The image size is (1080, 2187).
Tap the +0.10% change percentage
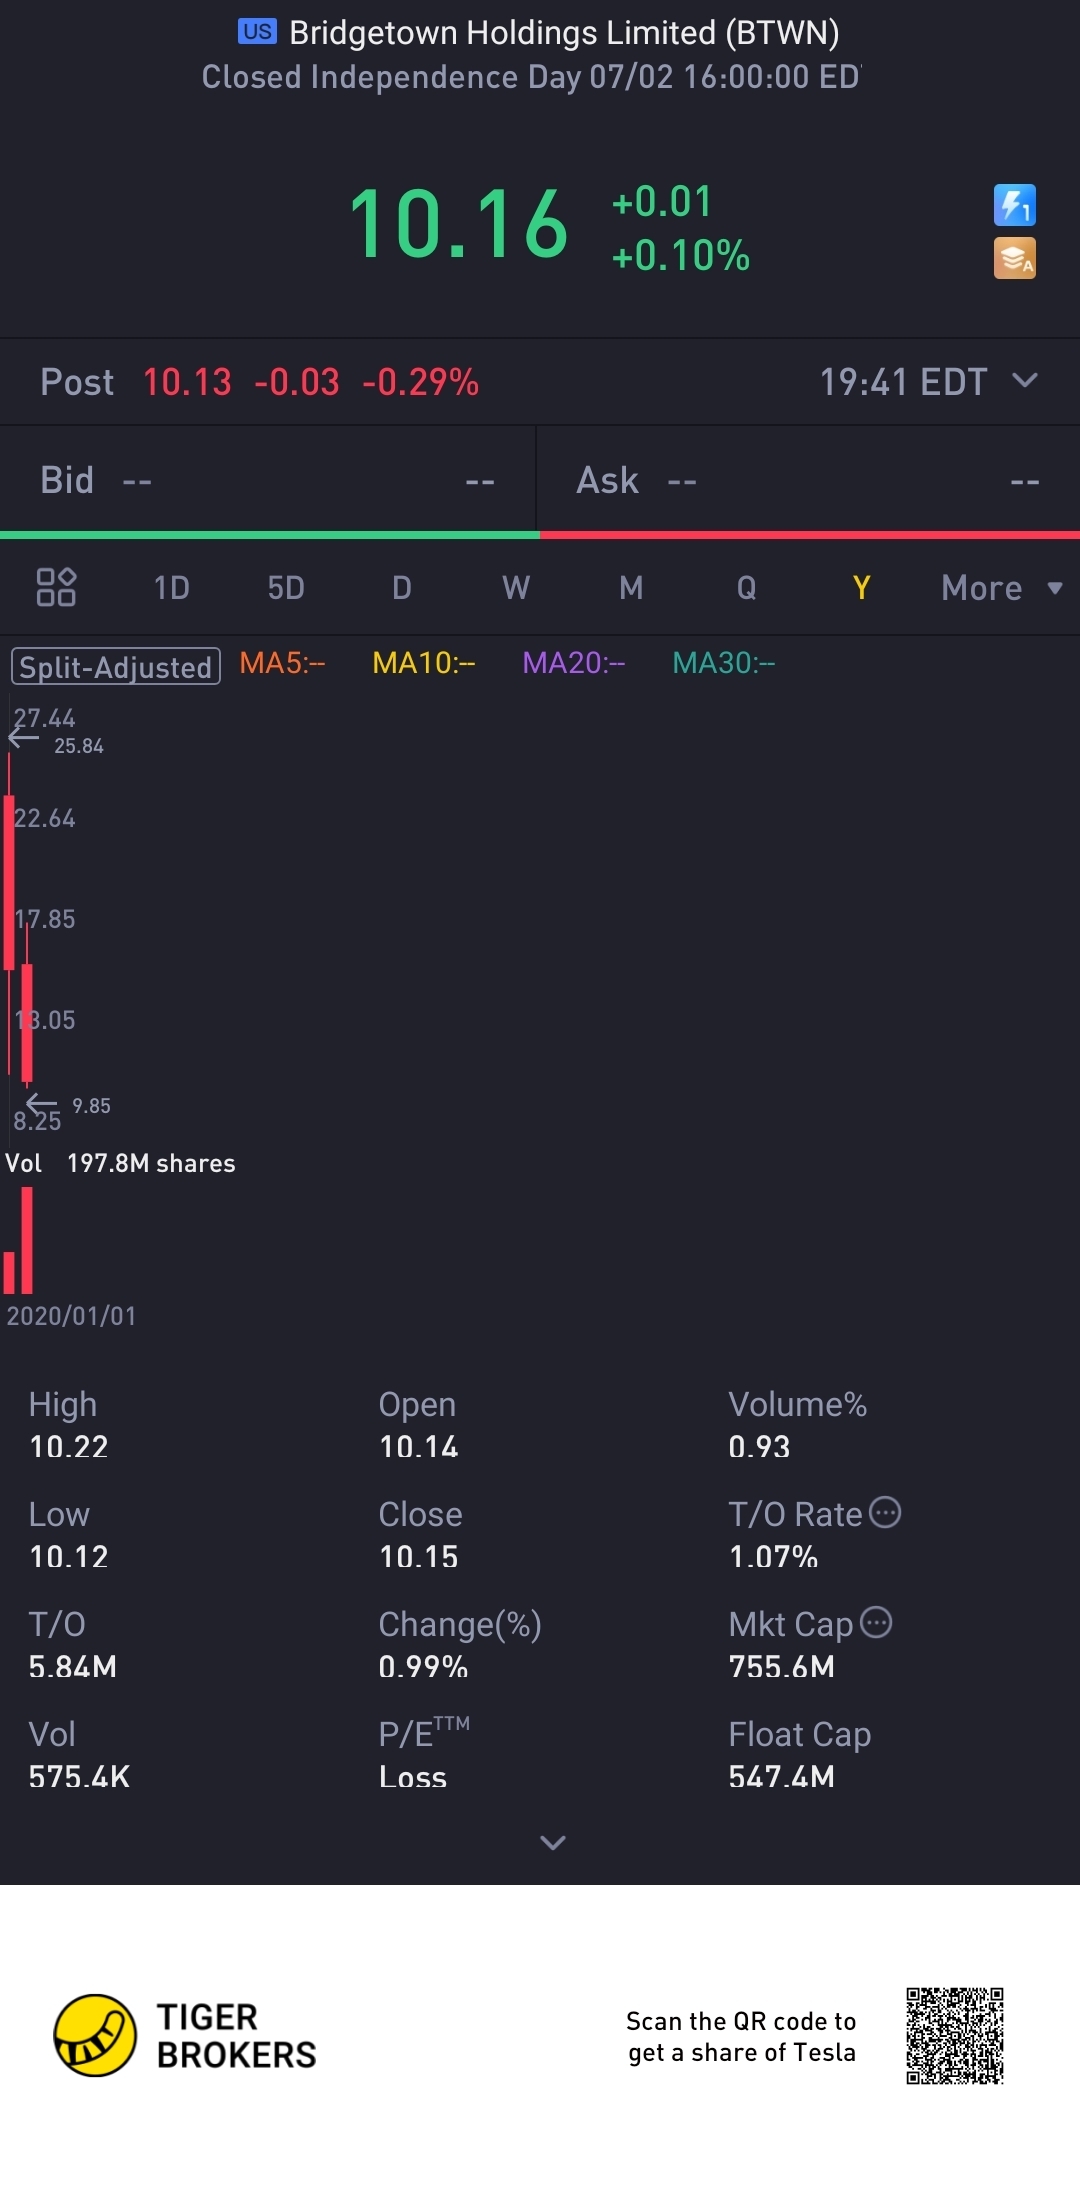pos(681,255)
